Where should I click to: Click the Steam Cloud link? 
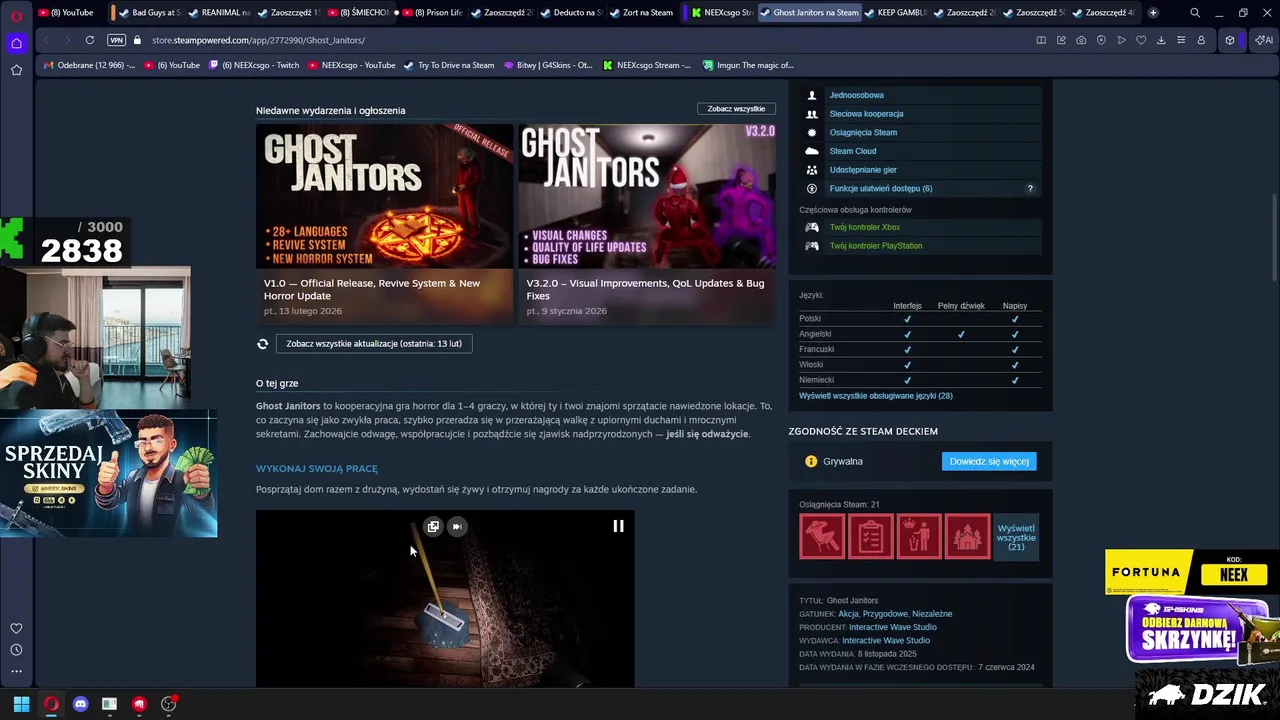[x=852, y=151]
